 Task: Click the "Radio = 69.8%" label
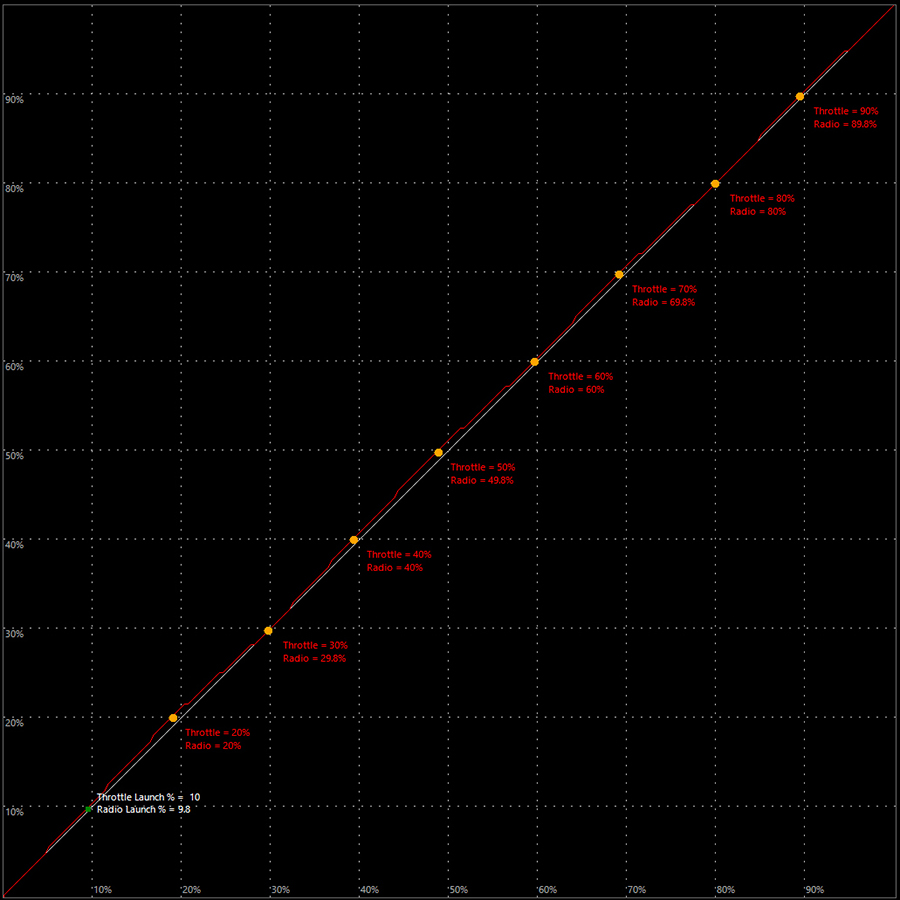(x=664, y=303)
